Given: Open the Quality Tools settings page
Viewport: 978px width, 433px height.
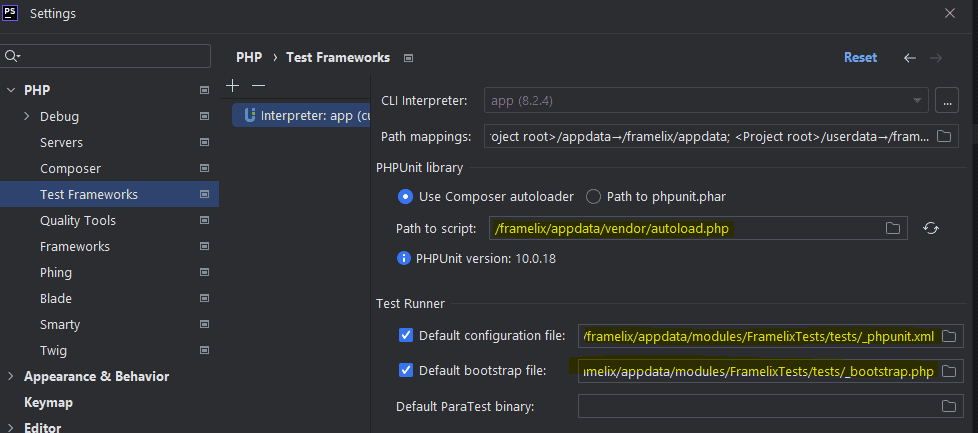Looking at the screenshot, I should pos(78,221).
